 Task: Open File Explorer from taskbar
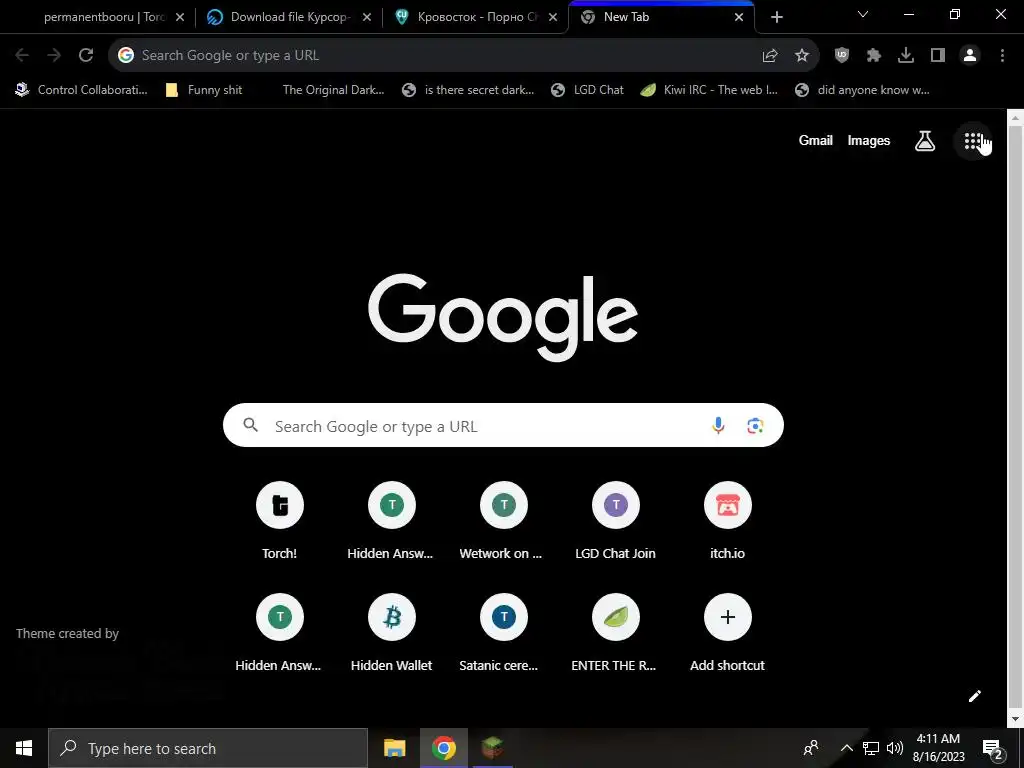click(x=394, y=748)
